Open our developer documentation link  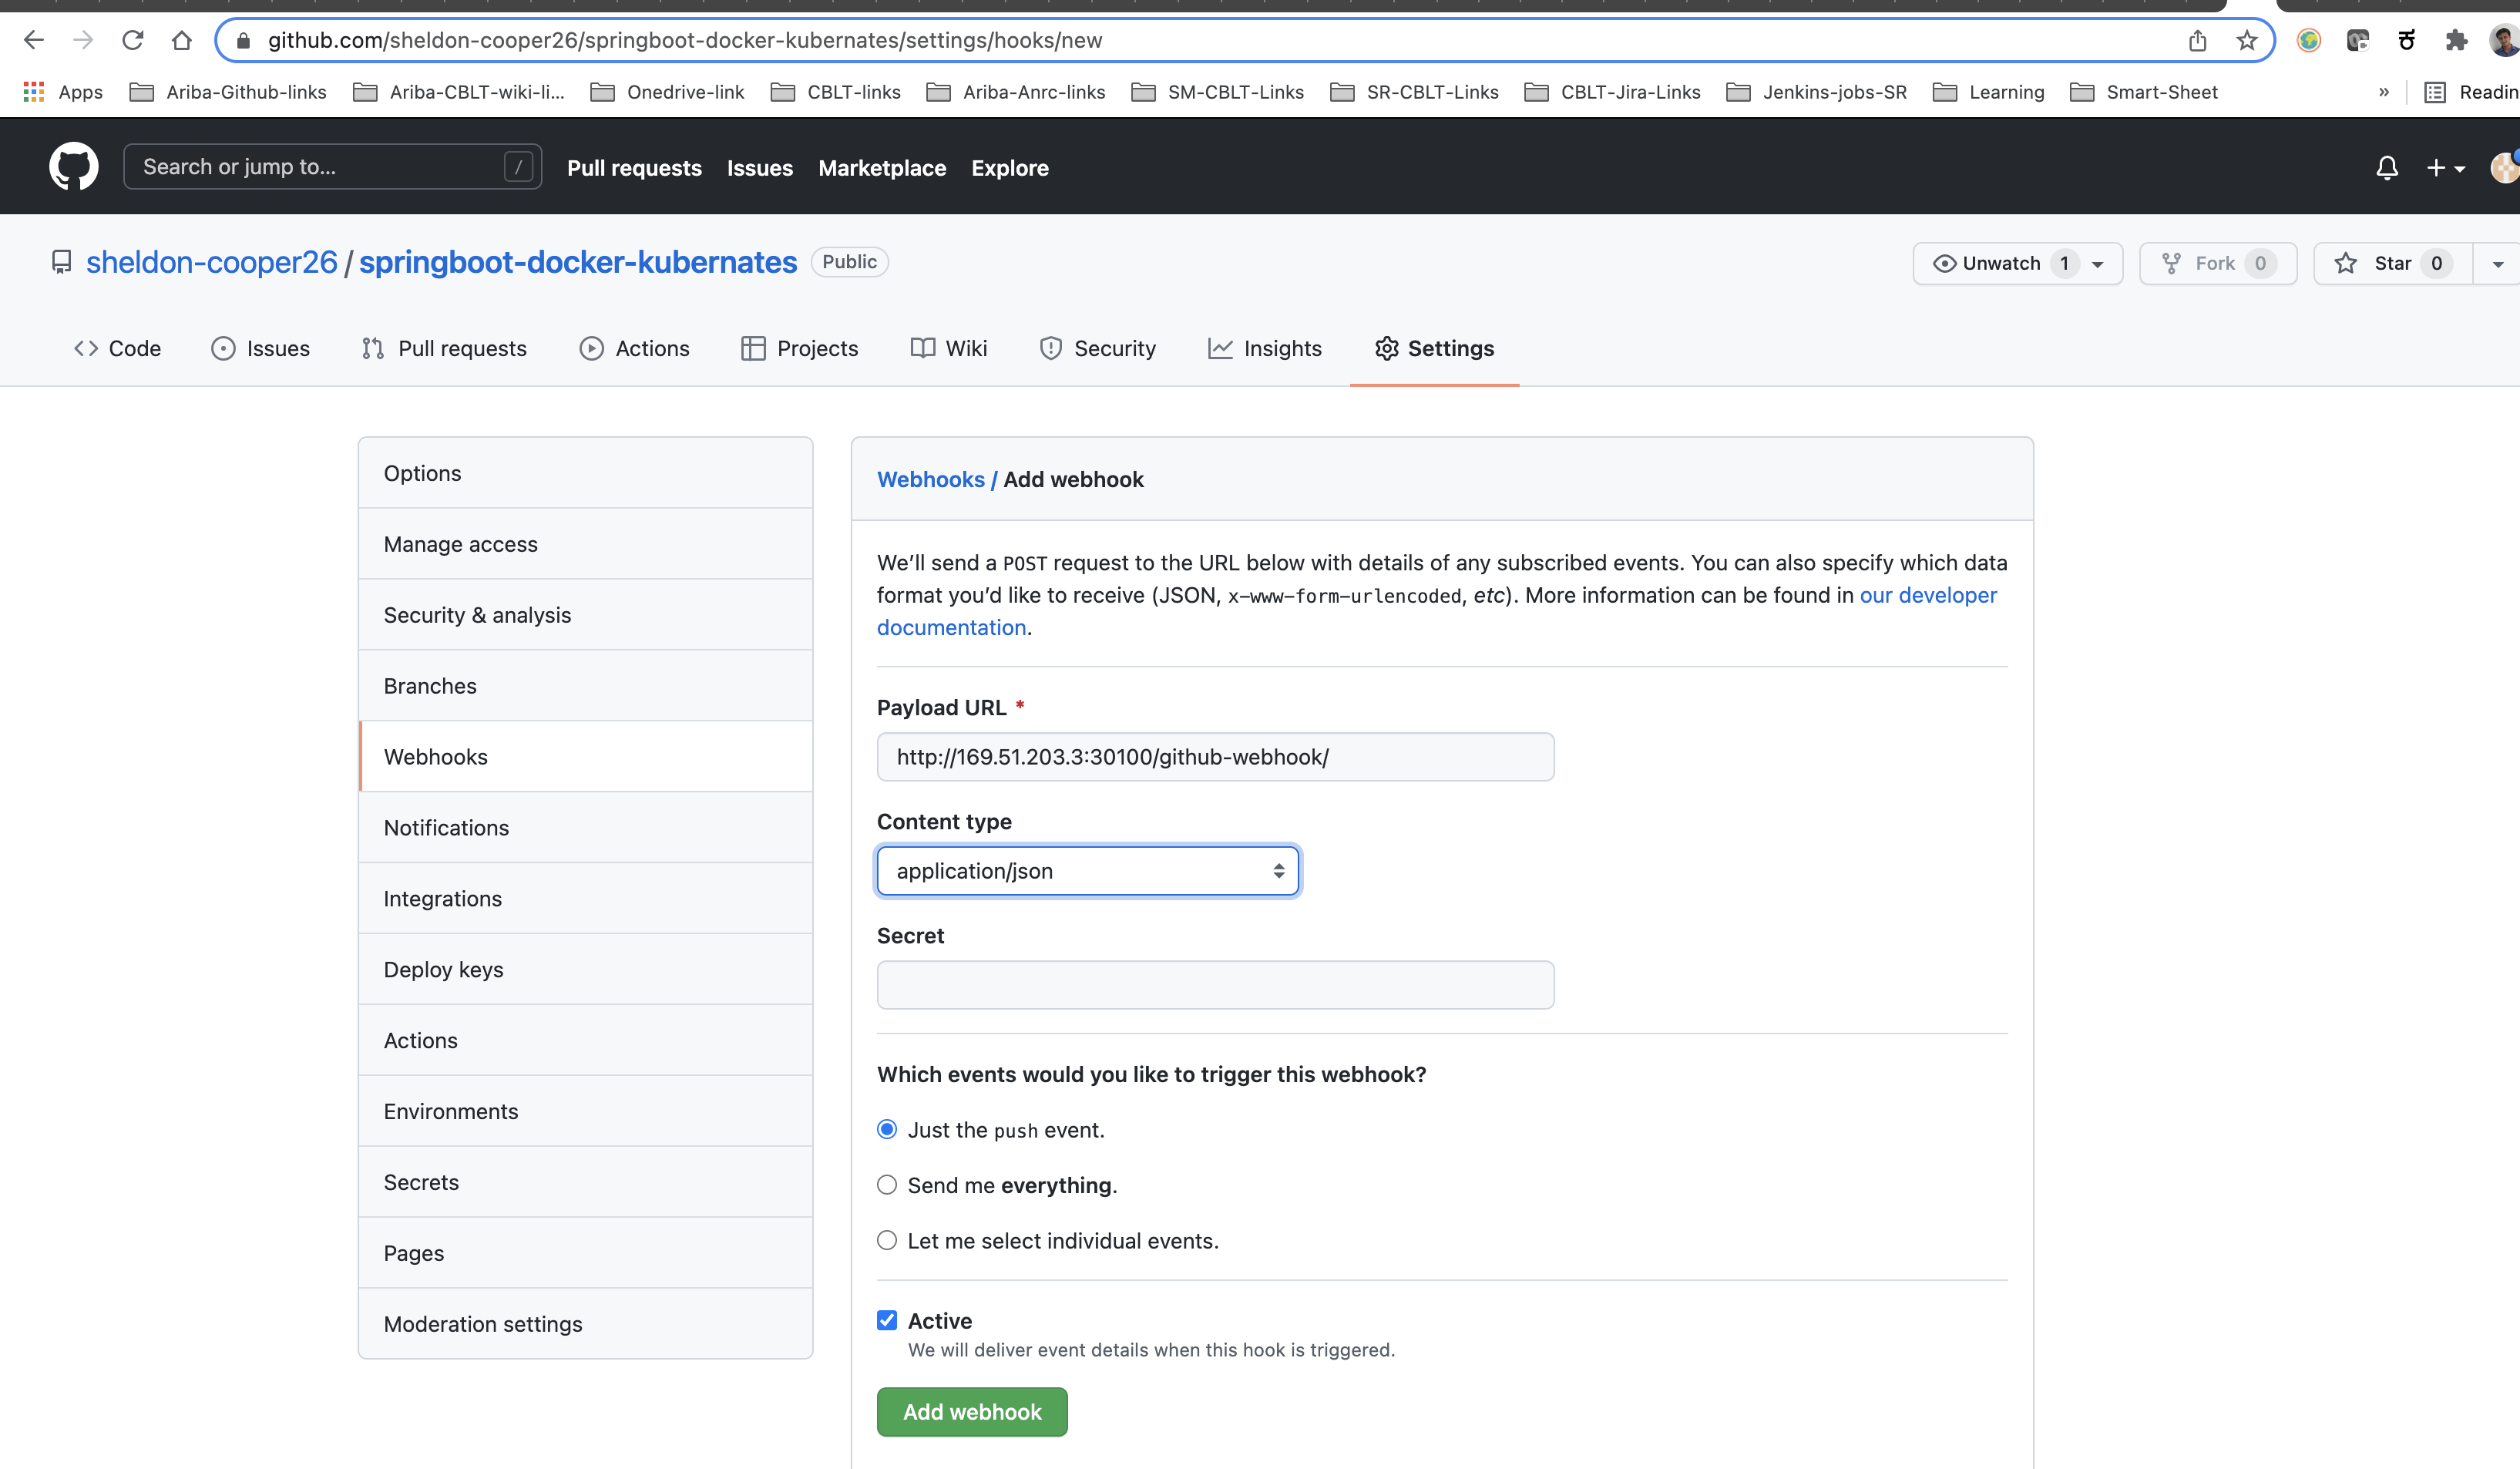[1927, 595]
